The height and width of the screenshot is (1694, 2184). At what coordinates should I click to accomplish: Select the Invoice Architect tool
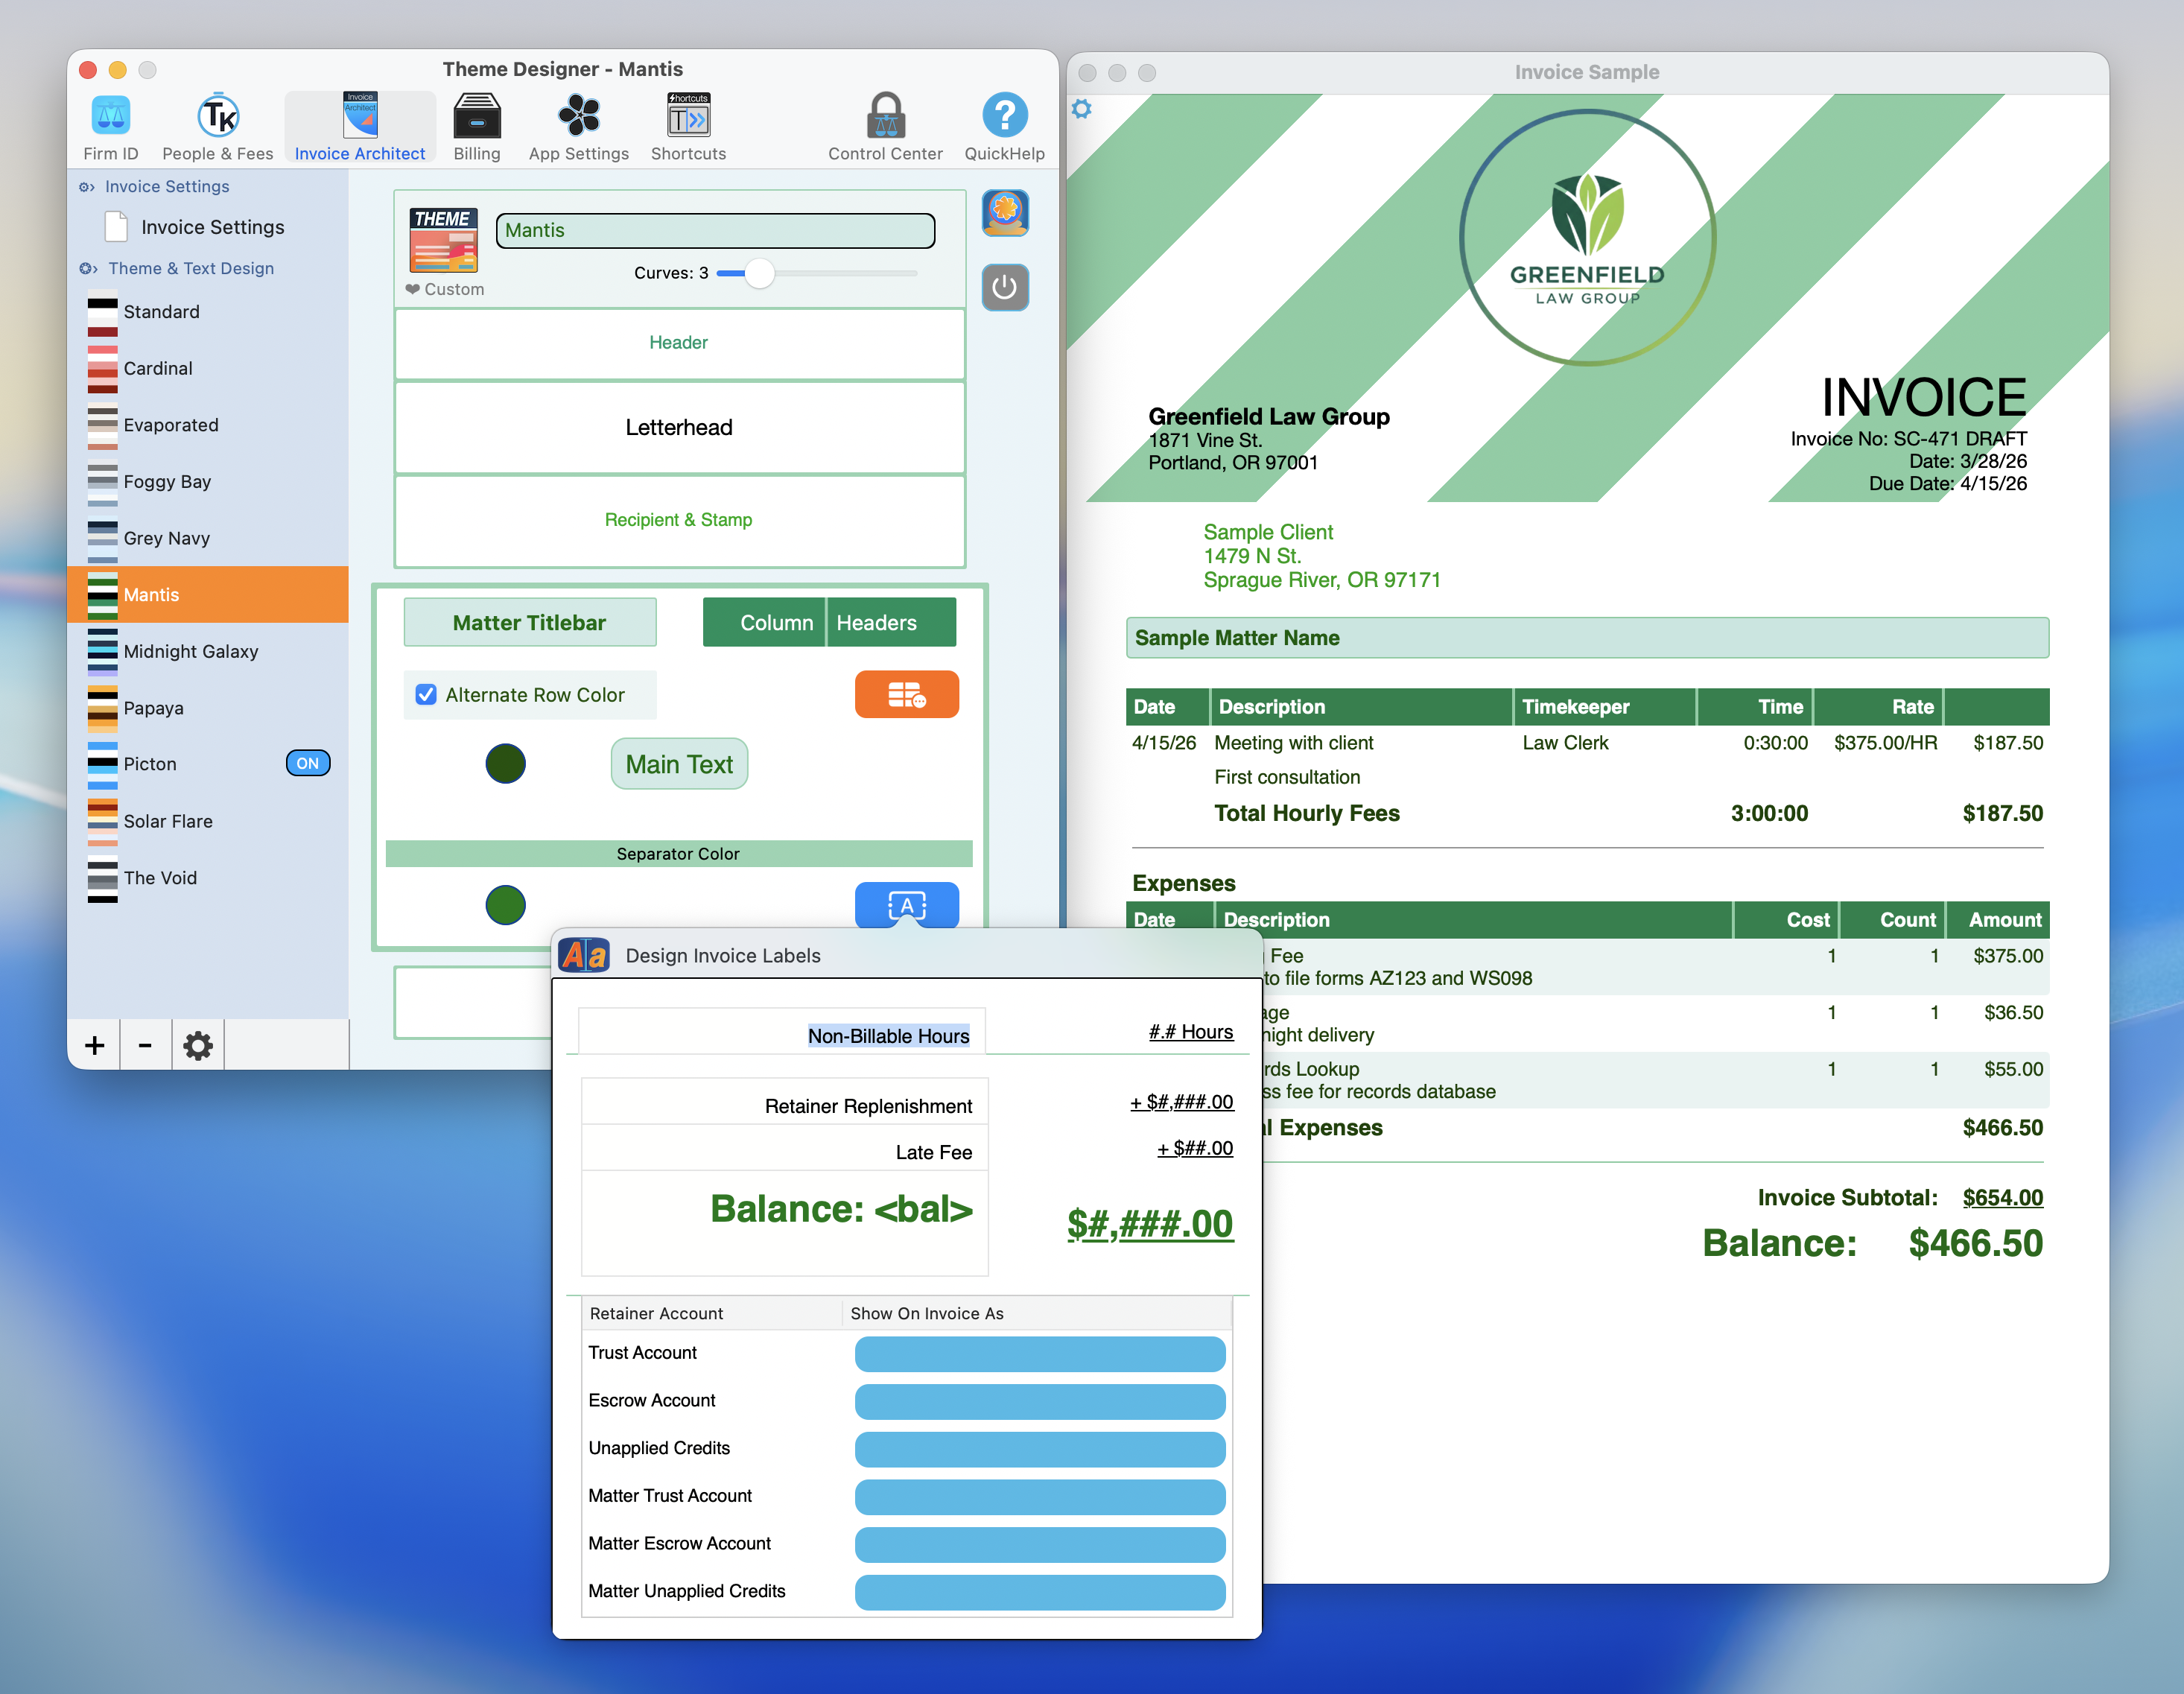click(x=359, y=125)
